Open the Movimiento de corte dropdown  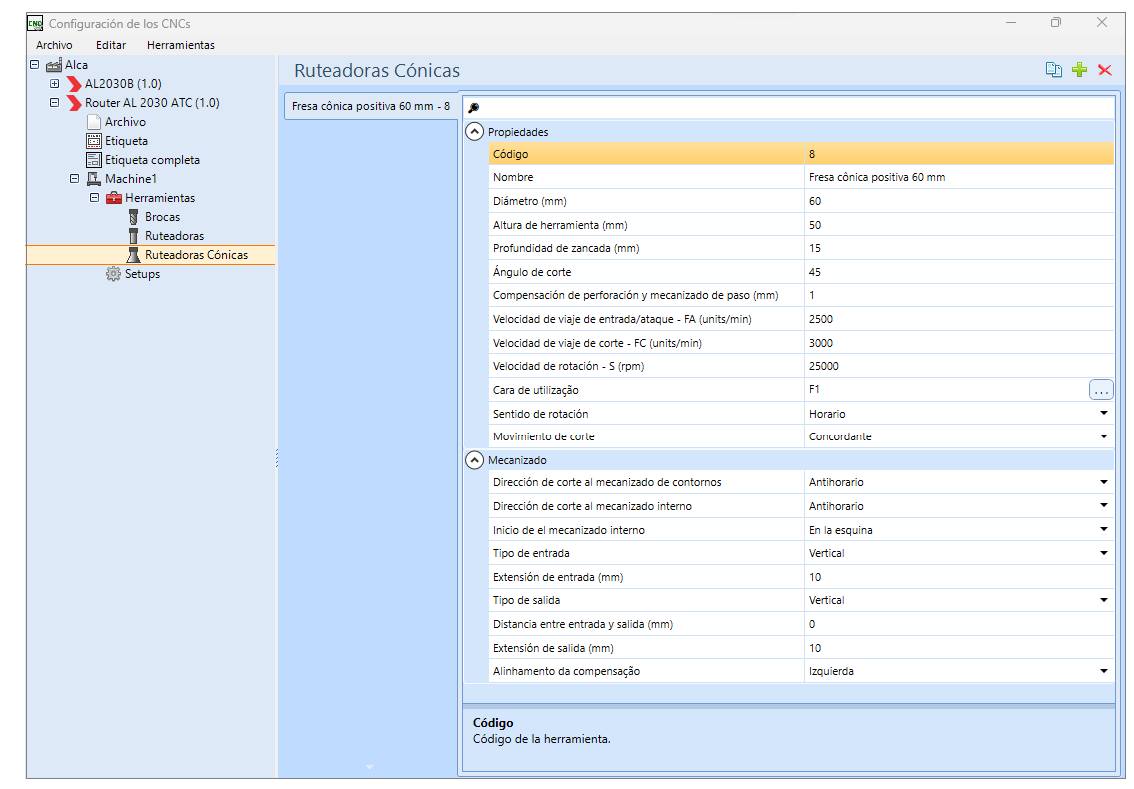(1104, 437)
